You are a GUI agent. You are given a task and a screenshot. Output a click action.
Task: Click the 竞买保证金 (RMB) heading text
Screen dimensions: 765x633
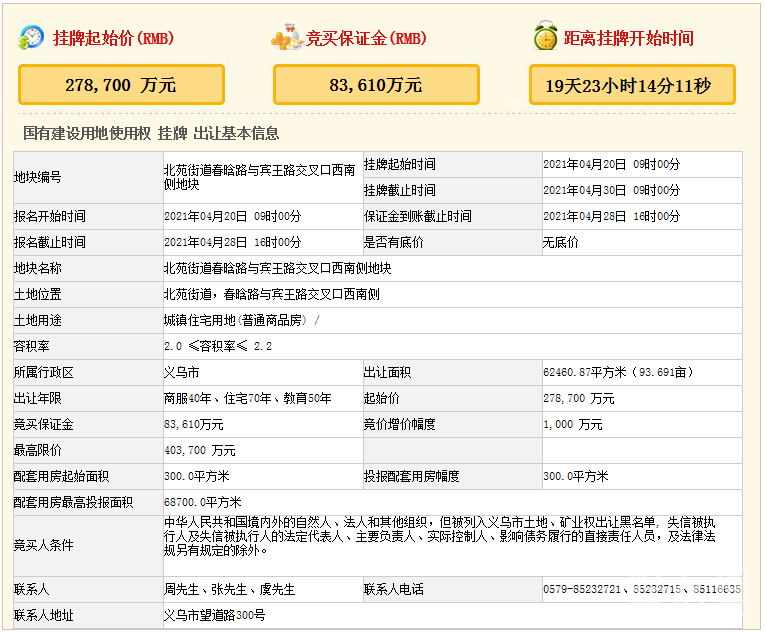(366, 39)
